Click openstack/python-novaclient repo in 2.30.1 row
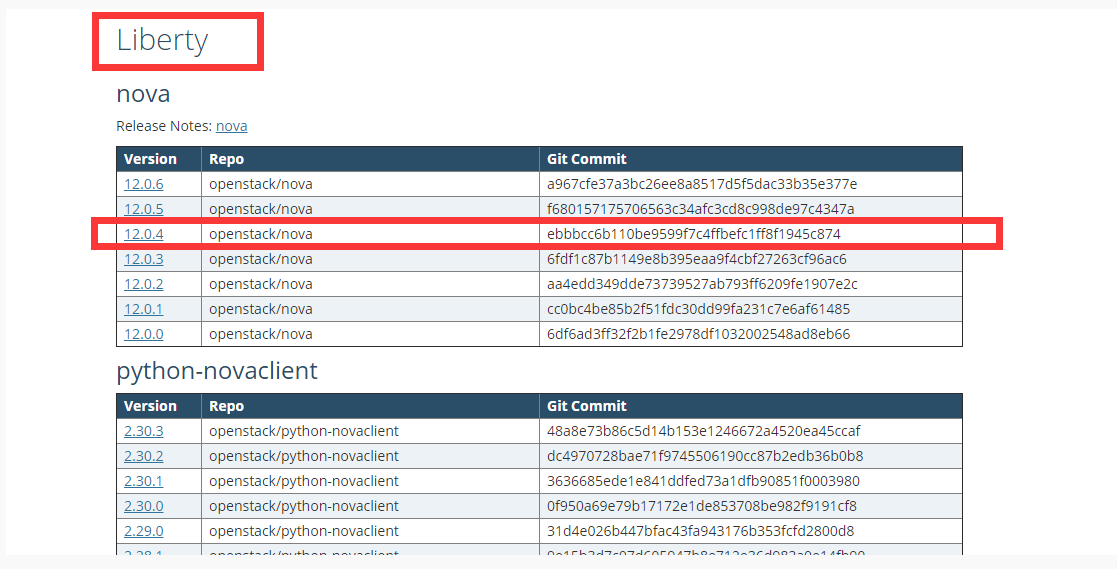Screen dimensions: 1117x569 (304, 481)
